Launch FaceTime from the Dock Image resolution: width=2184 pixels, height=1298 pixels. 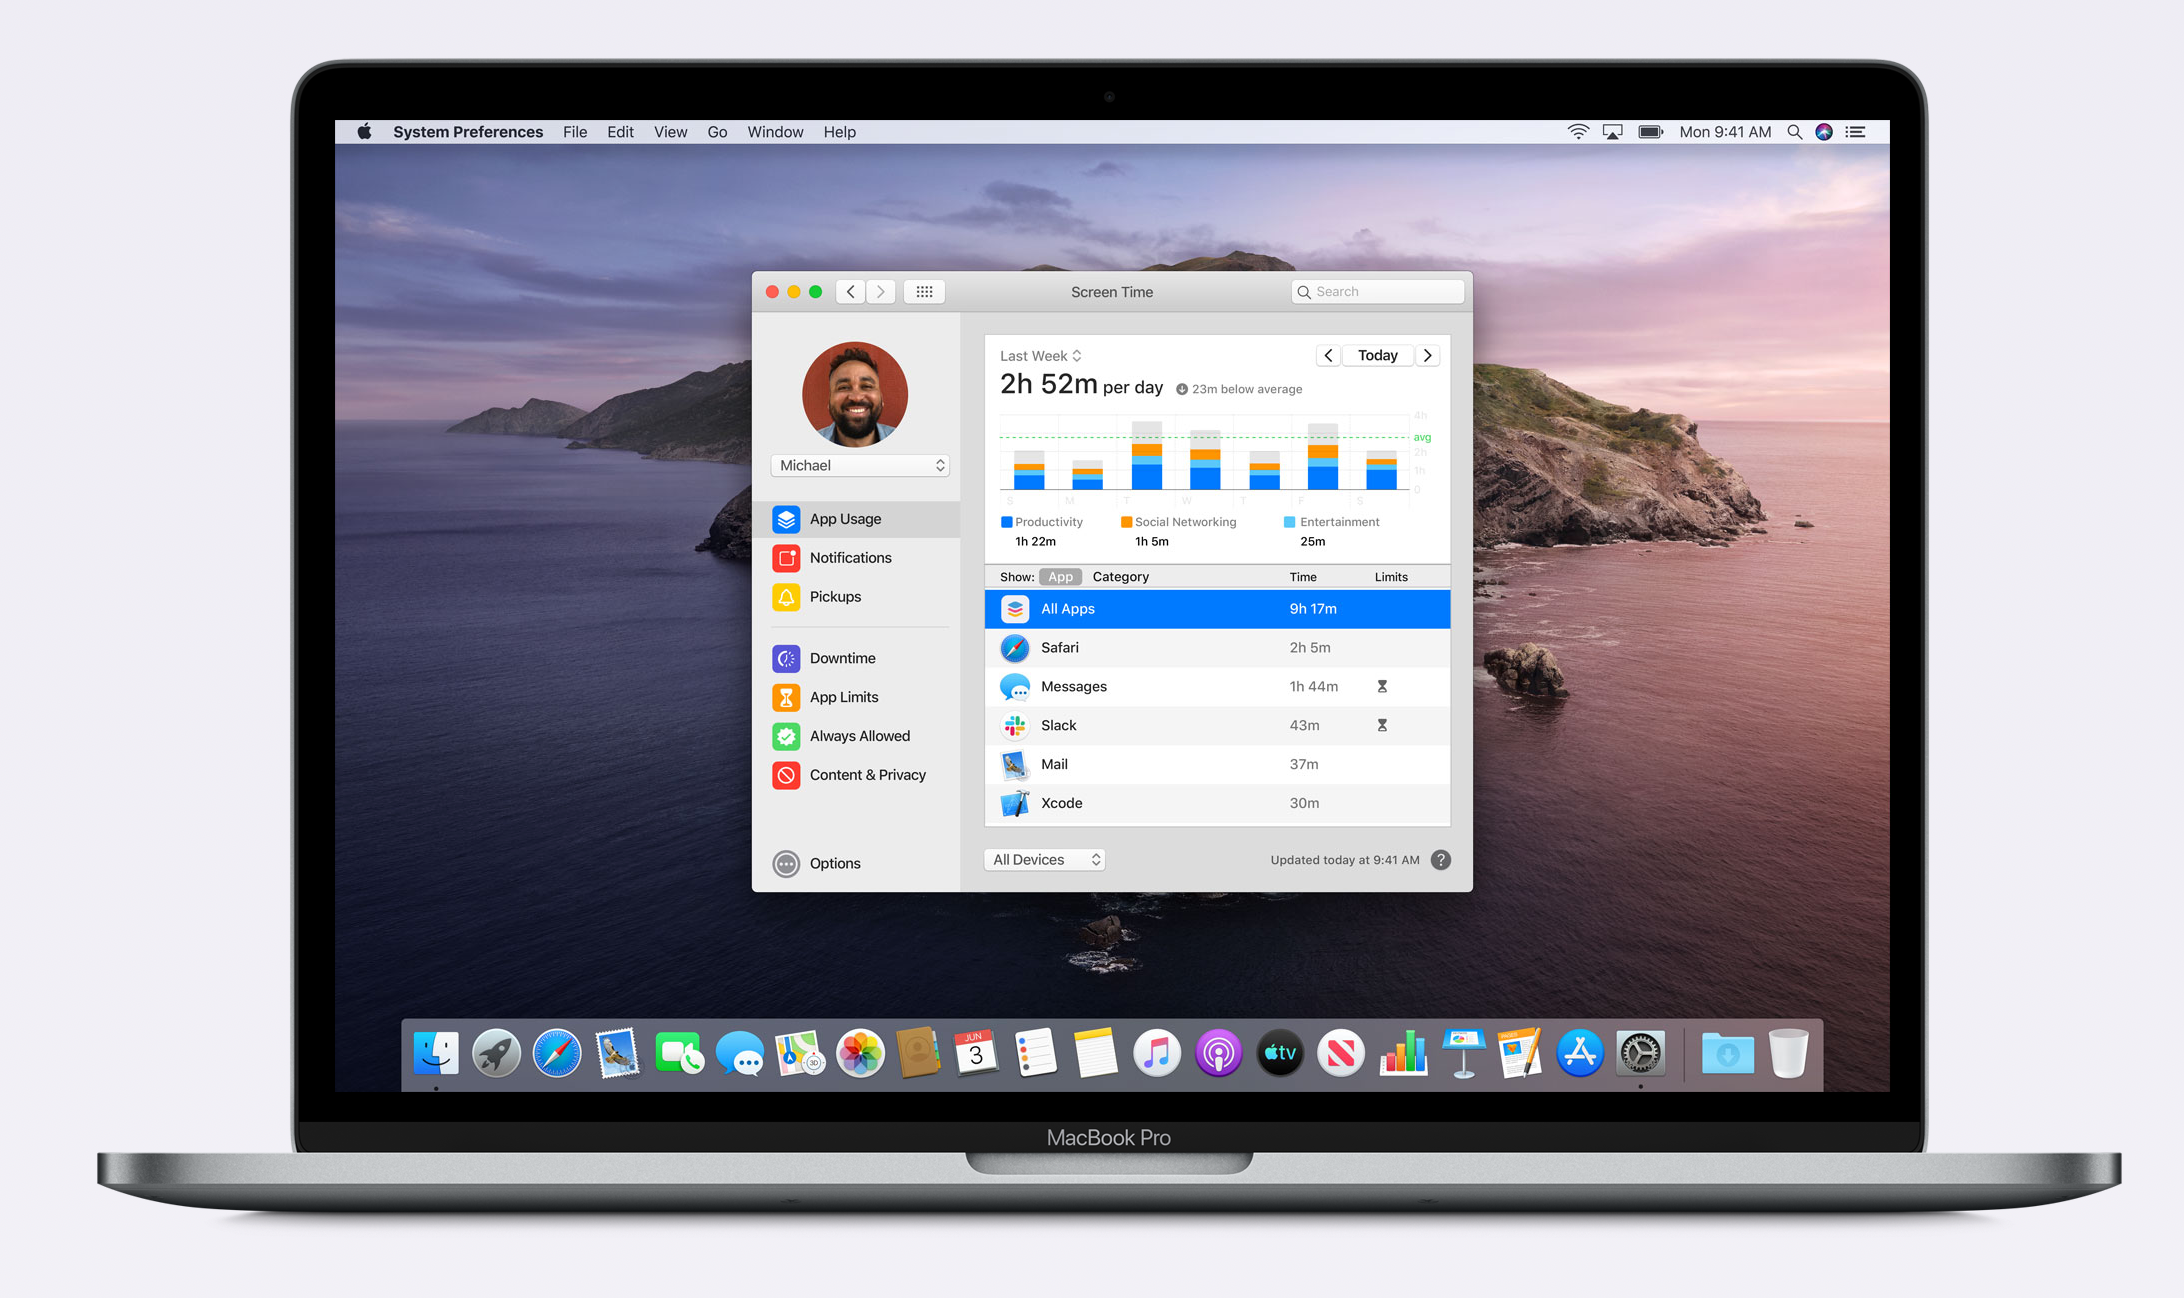click(679, 1053)
